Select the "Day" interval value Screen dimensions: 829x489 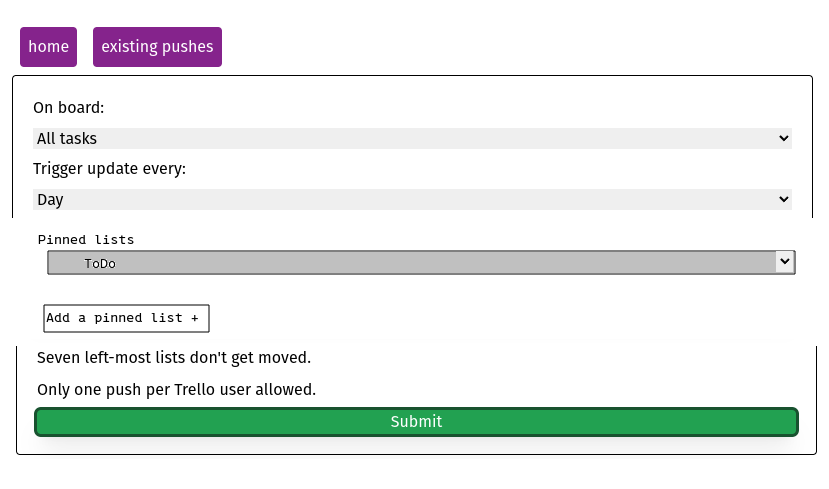[50, 200]
